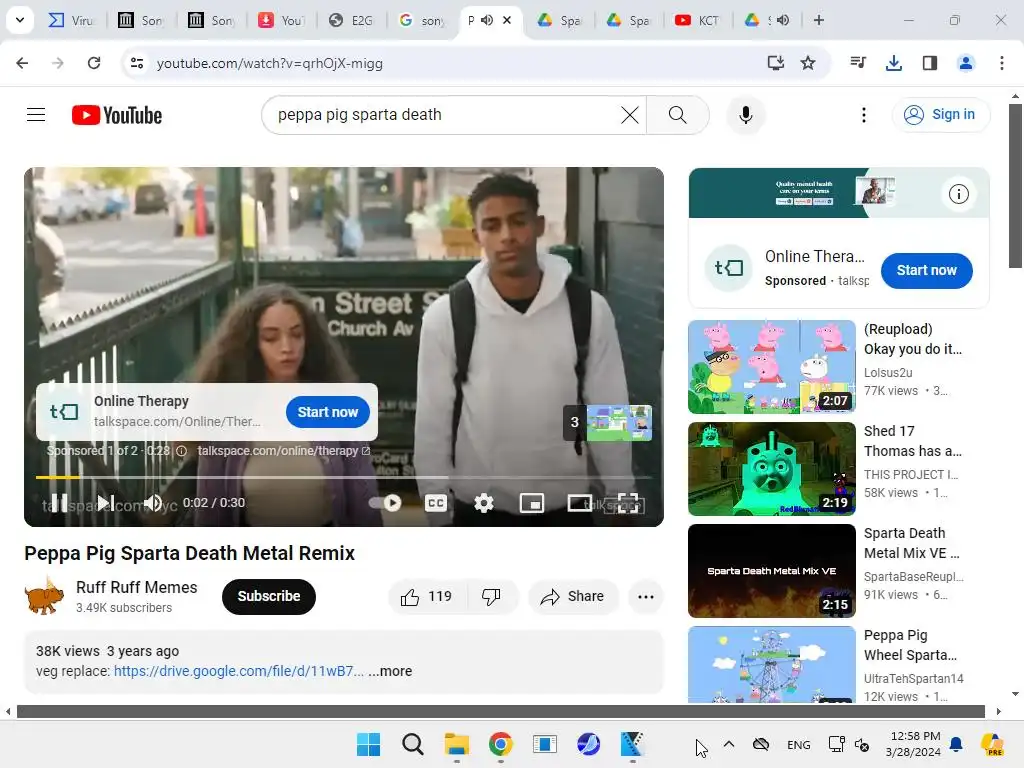Go to YouTube home via logo
The height and width of the screenshot is (768, 1024).
pos(117,115)
